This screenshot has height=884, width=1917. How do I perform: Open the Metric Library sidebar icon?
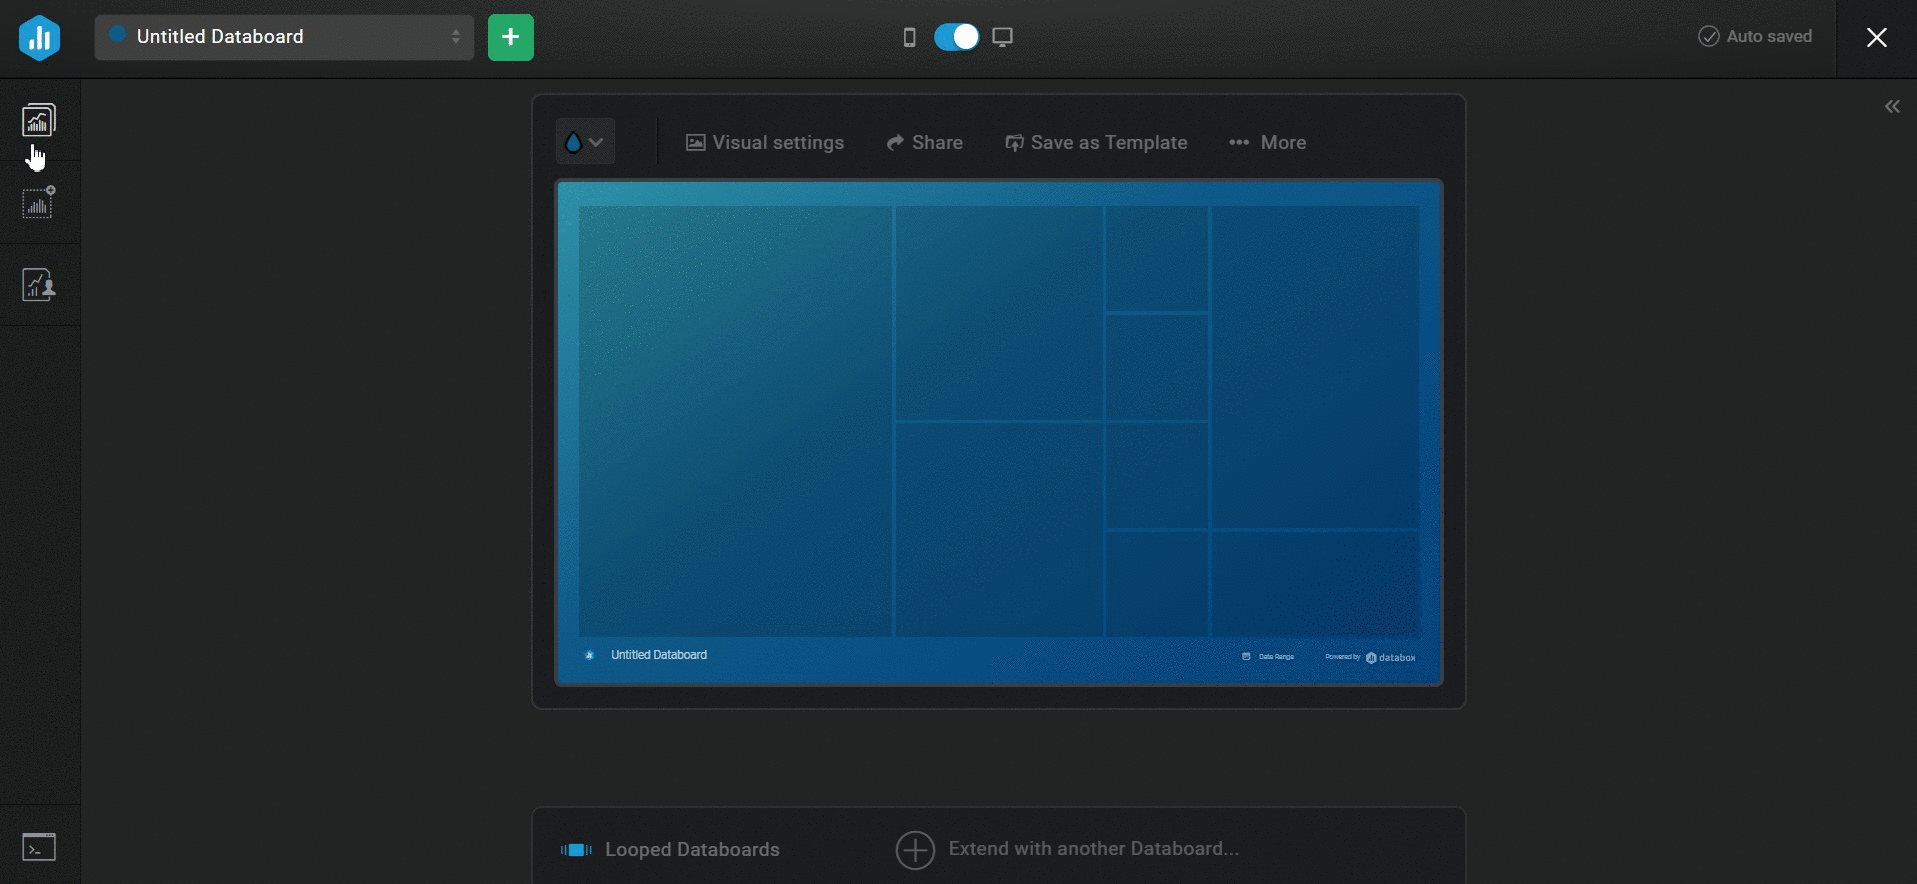[39, 203]
